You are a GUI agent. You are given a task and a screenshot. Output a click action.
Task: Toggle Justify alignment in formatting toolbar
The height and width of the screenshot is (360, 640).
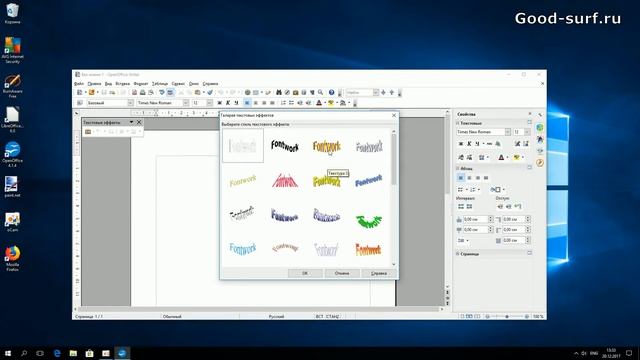272,103
